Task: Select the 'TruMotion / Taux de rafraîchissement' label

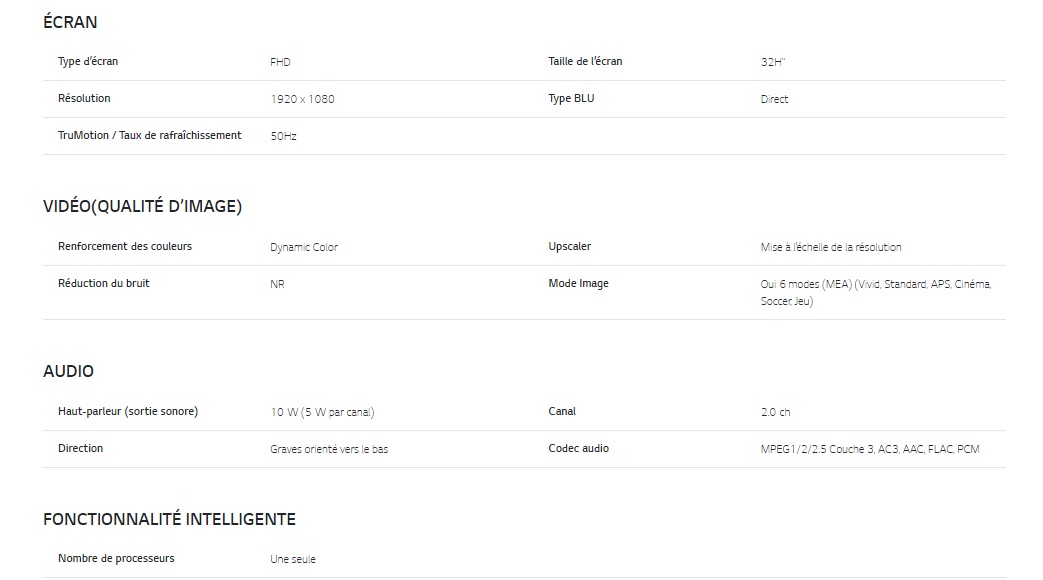Action: tap(149, 136)
